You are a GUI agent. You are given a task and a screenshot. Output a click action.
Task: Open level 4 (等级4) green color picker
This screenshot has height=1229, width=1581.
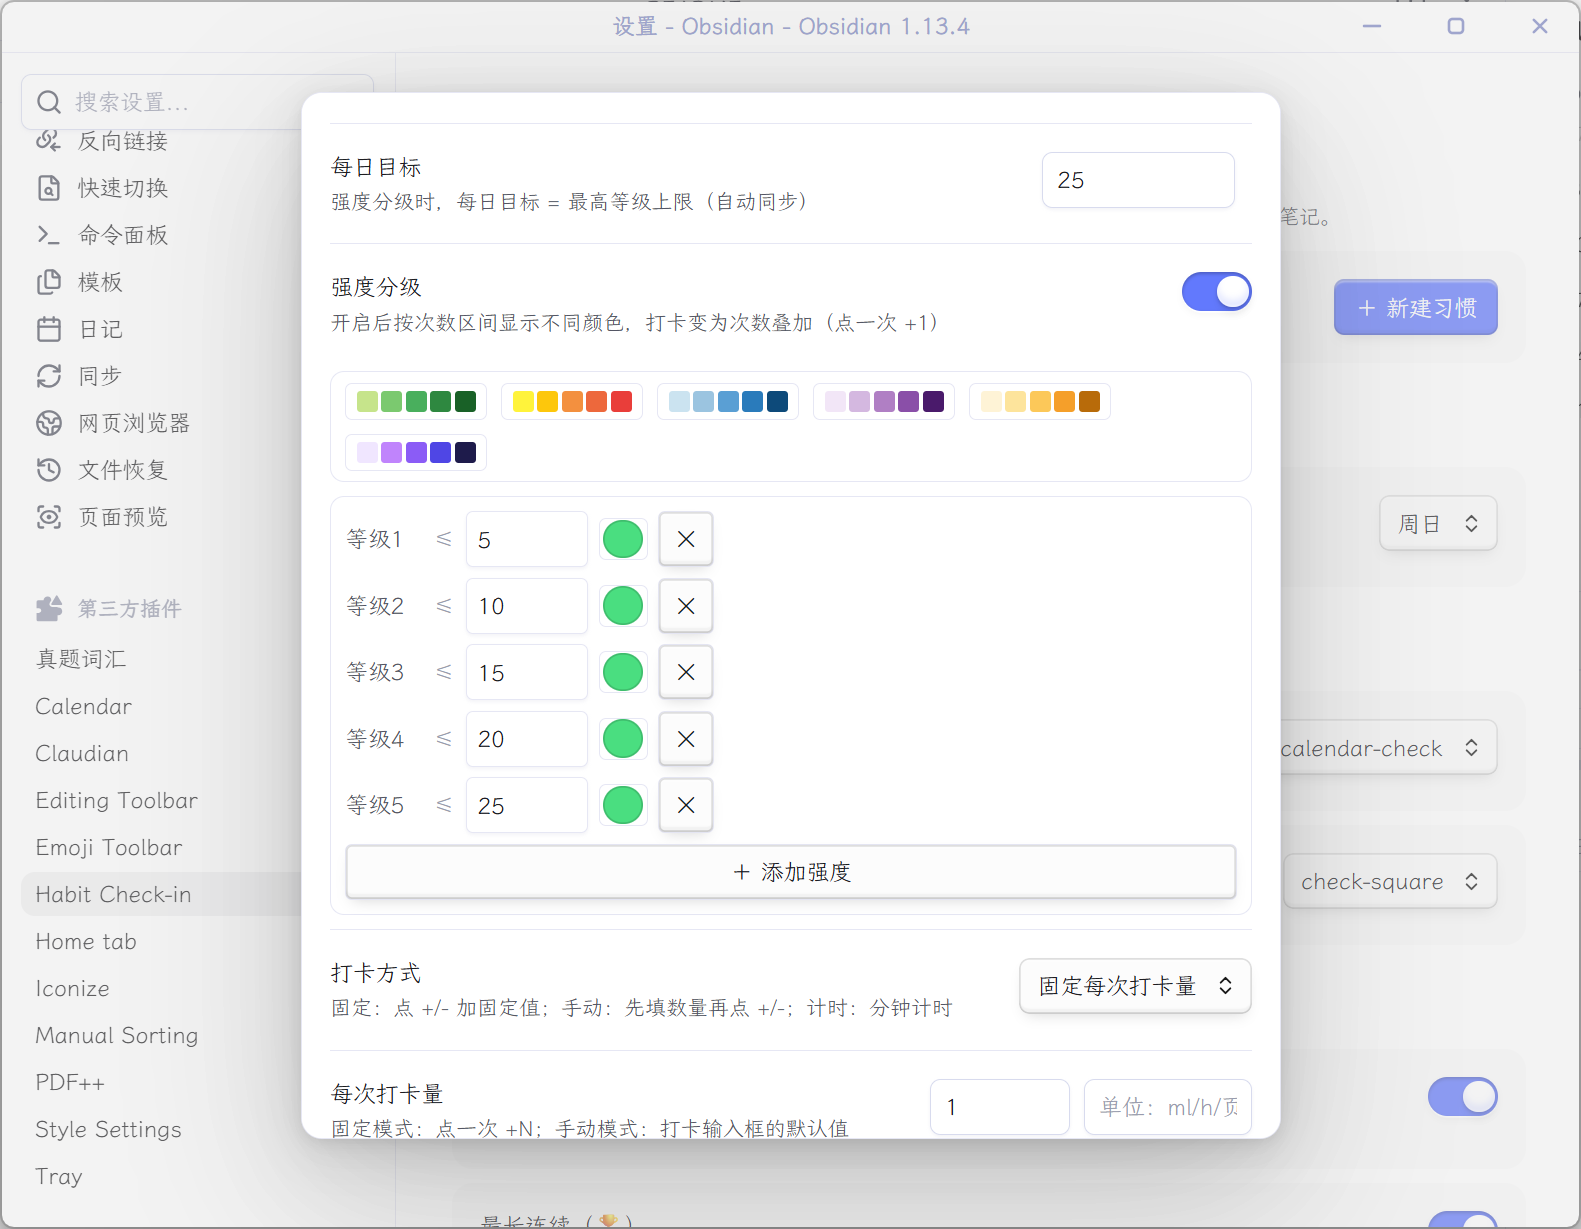click(623, 739)
